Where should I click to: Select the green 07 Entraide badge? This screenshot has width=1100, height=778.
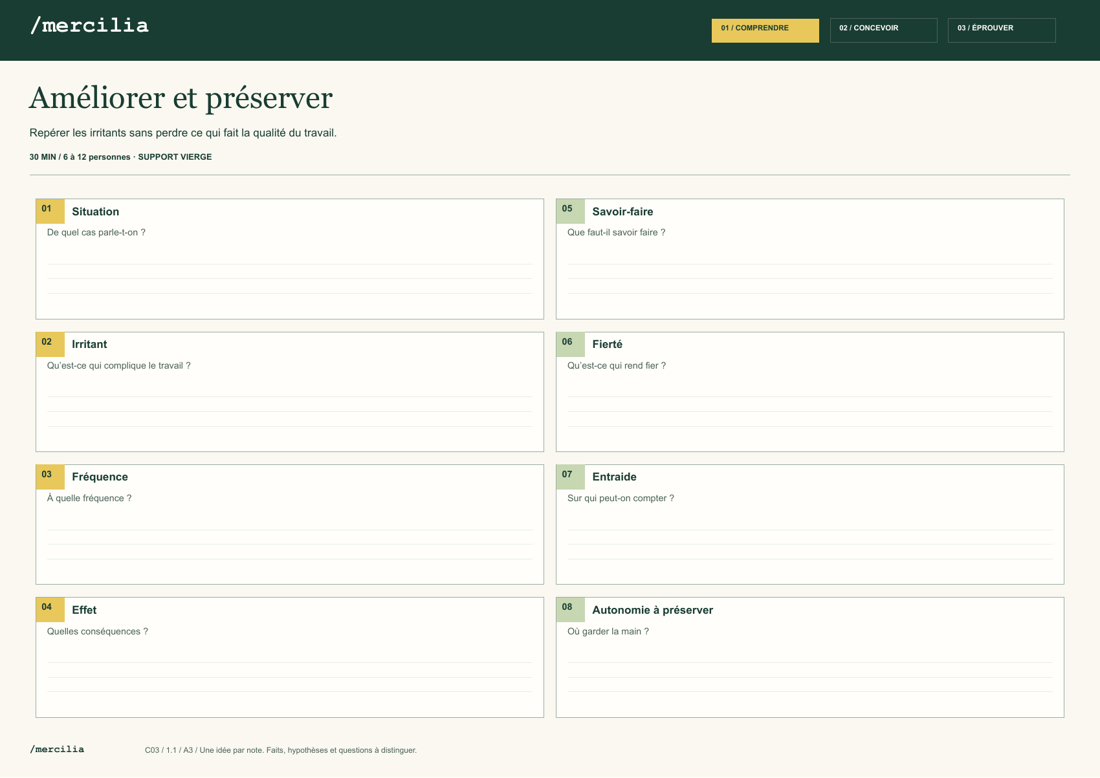[570, 477]
